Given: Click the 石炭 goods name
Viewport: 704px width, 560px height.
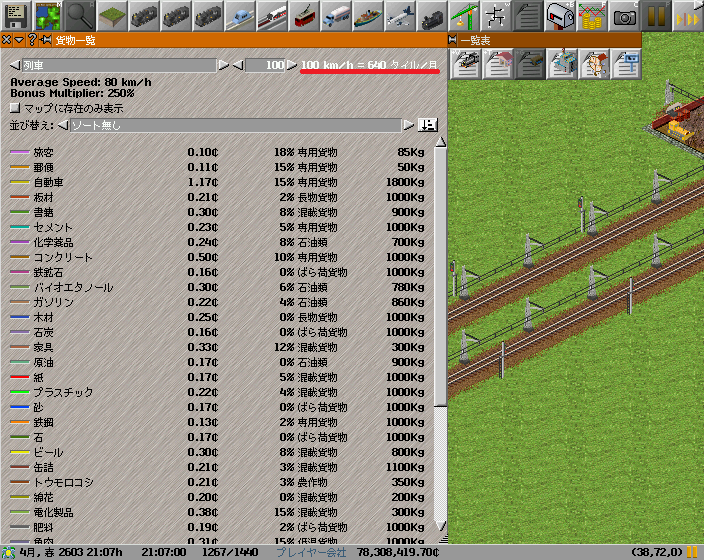Looking at the screenshot, I should 43,332.
